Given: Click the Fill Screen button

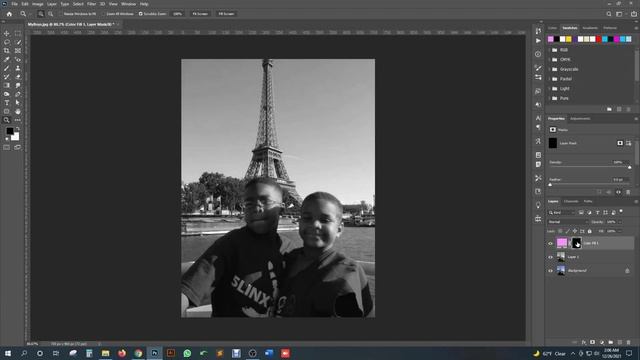Looking at the screenshot, I should tap(226, 14).
